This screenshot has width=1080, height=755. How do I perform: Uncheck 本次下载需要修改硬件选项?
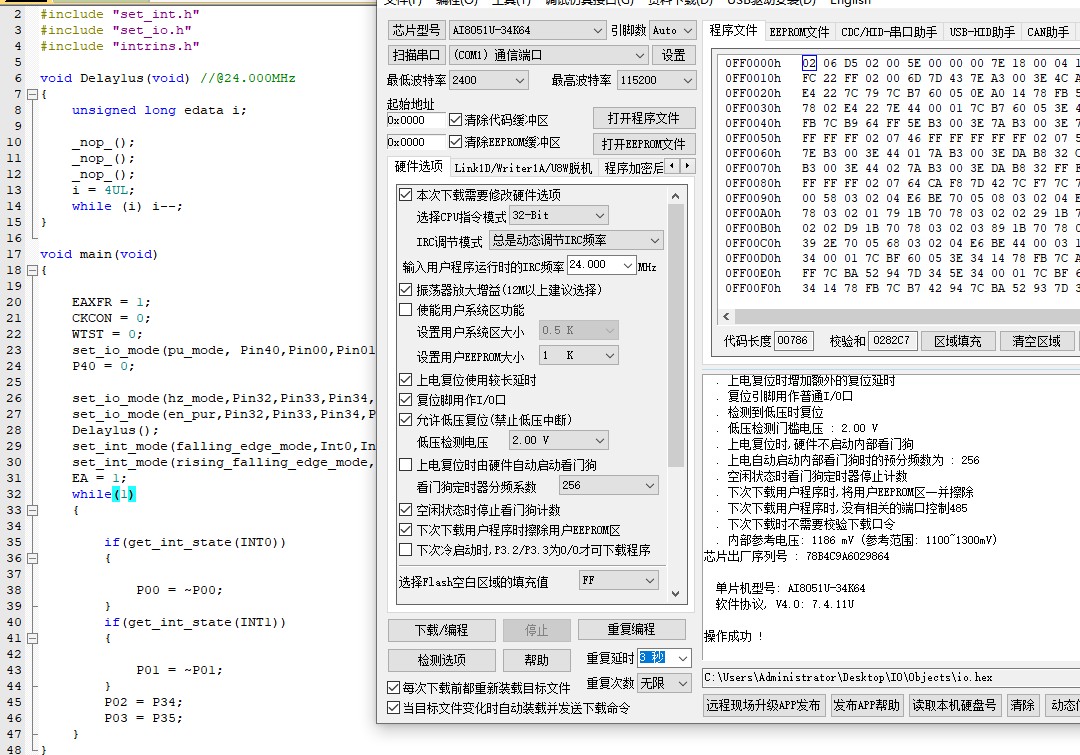coord(406,195)
